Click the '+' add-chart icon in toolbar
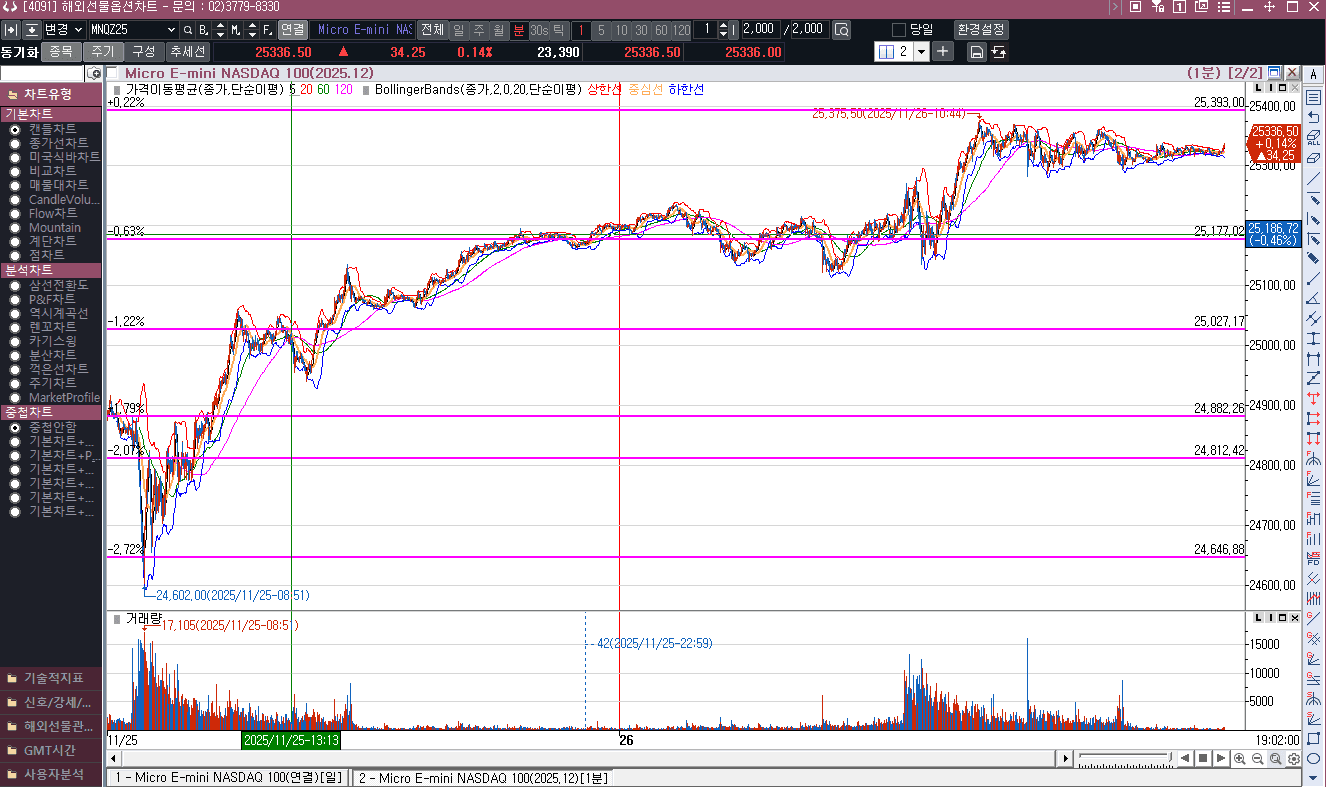The width and height of the screenshot is (1326, 787). coord(942,51)
